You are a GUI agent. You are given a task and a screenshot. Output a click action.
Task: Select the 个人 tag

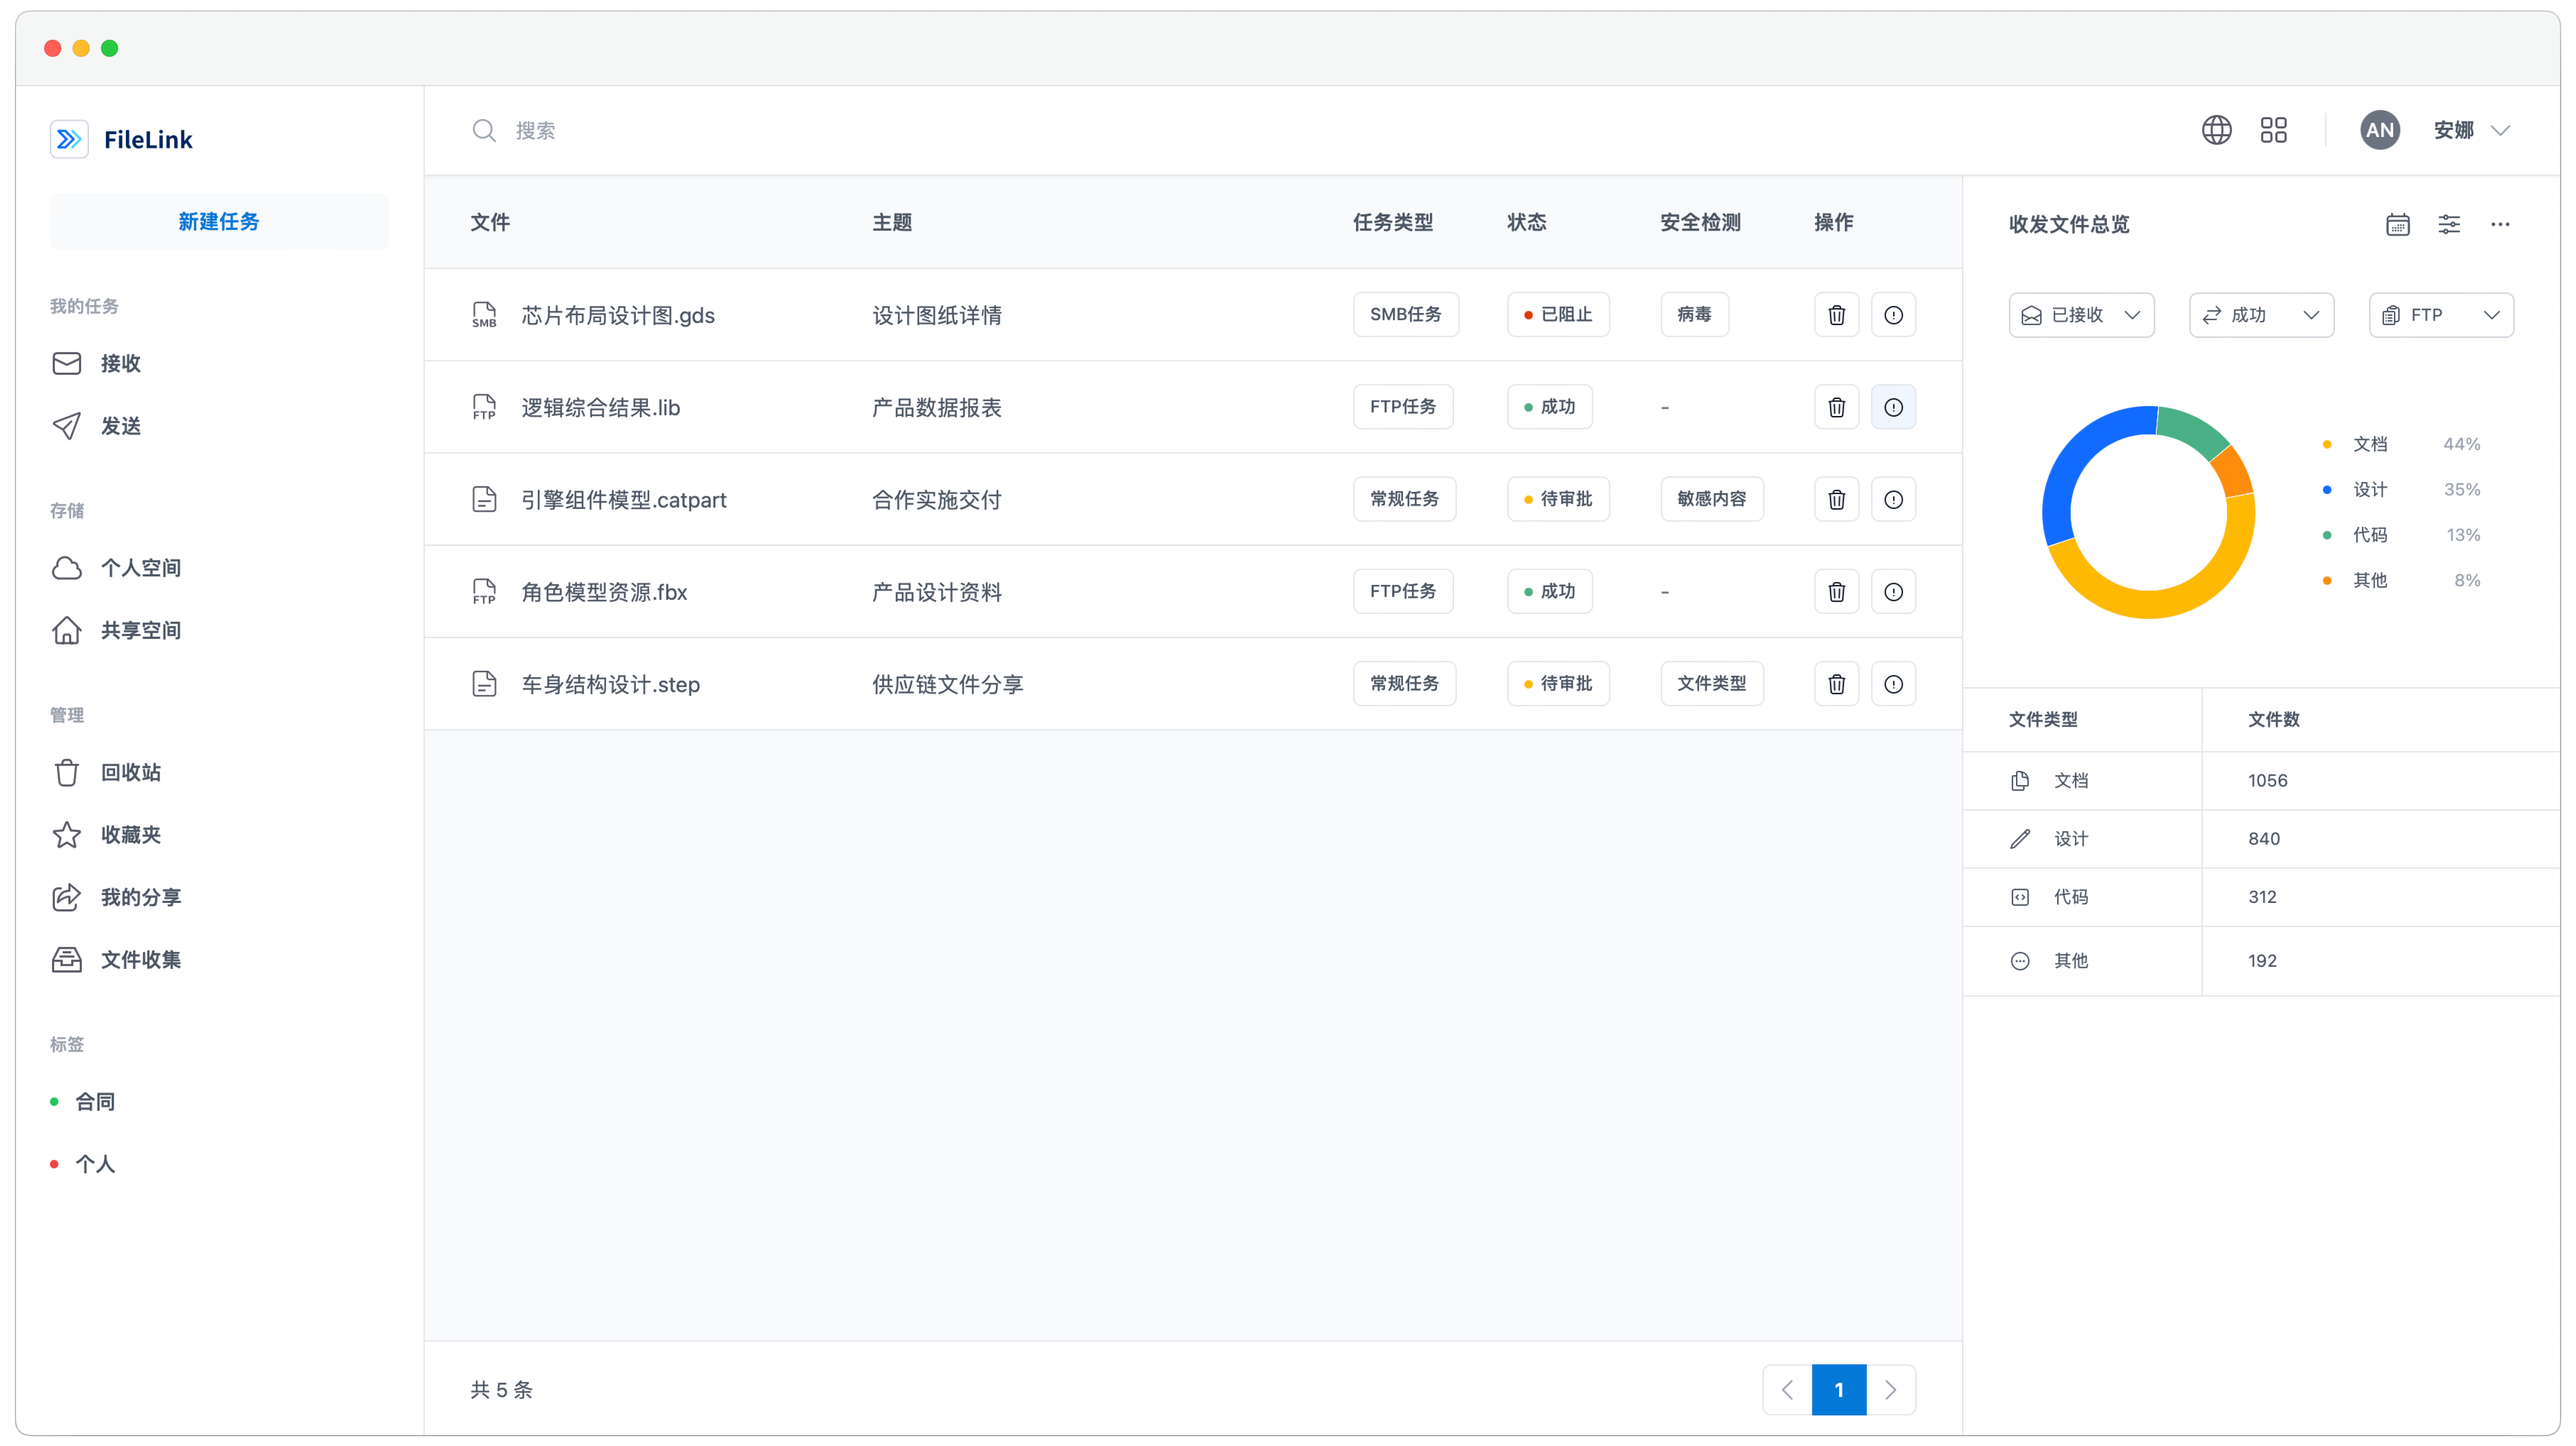[x=84, y=1164]
